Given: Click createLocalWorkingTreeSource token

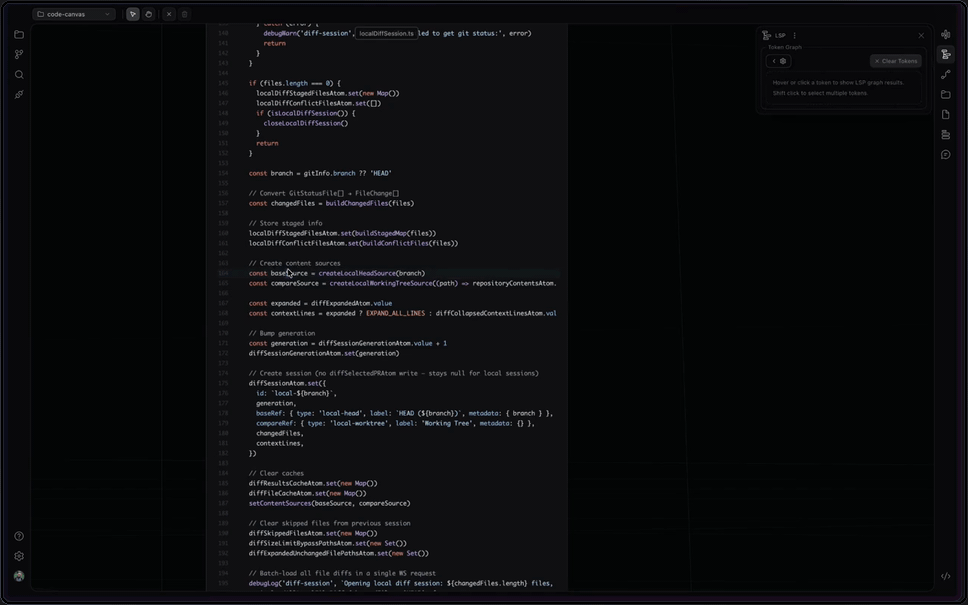Looking at the screenshot, I should [381, 283].
